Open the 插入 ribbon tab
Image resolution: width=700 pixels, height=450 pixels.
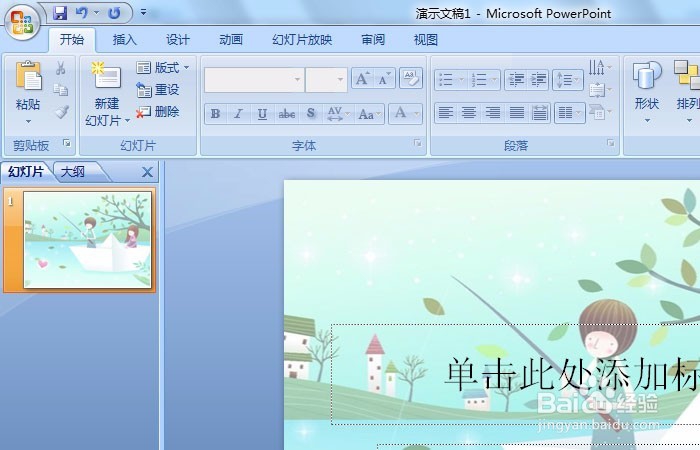pyautogui.click(x=125, y=40)
